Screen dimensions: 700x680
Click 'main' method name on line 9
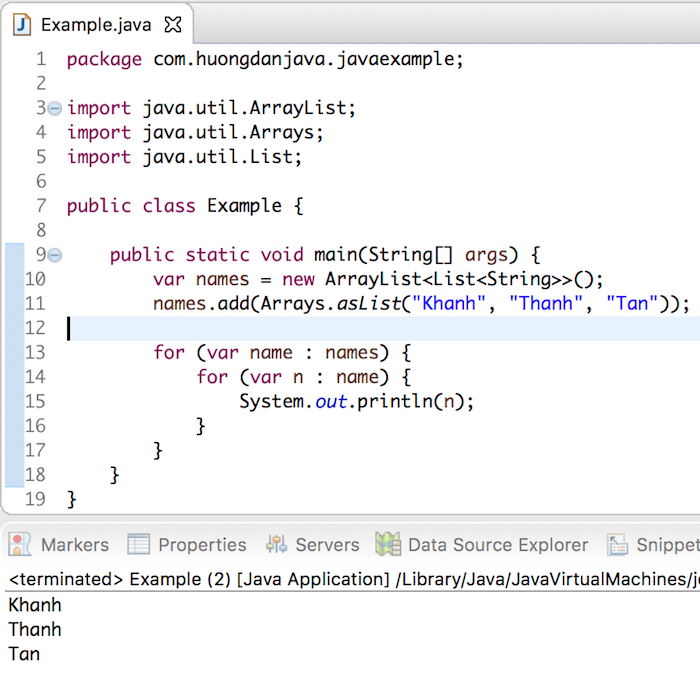pos(335,255)
